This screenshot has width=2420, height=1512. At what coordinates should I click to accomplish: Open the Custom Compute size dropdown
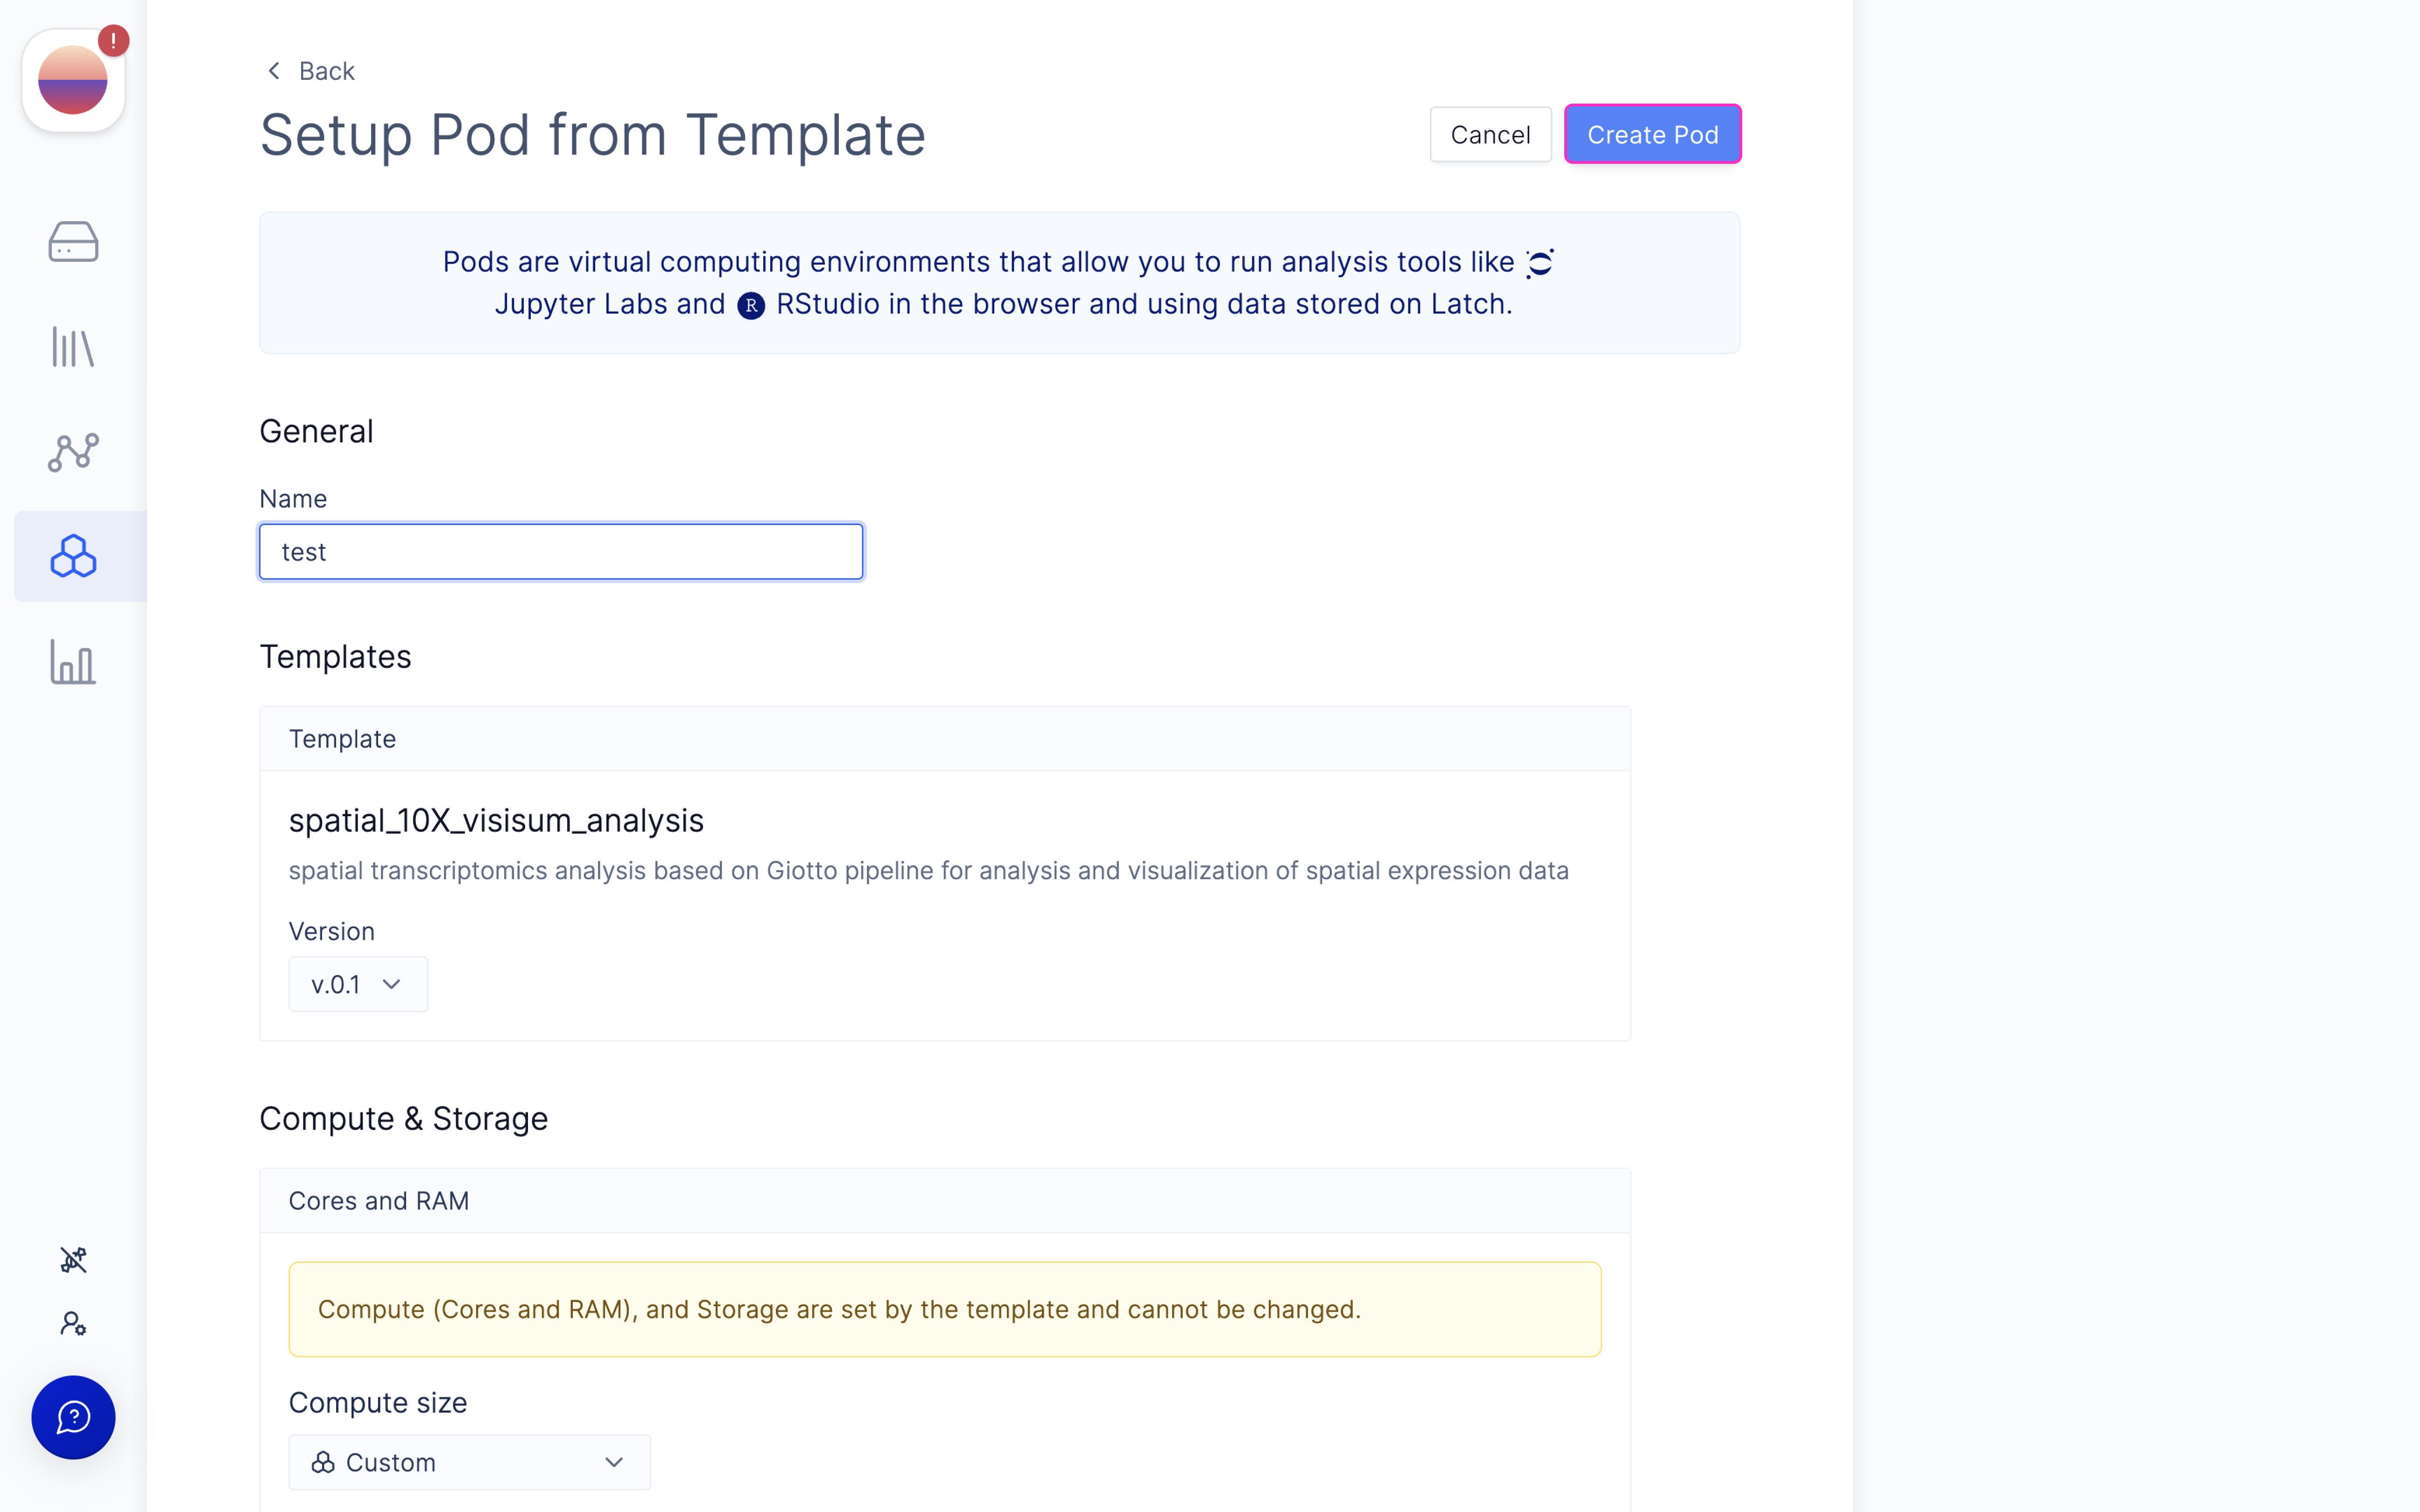pos(469,1462)
